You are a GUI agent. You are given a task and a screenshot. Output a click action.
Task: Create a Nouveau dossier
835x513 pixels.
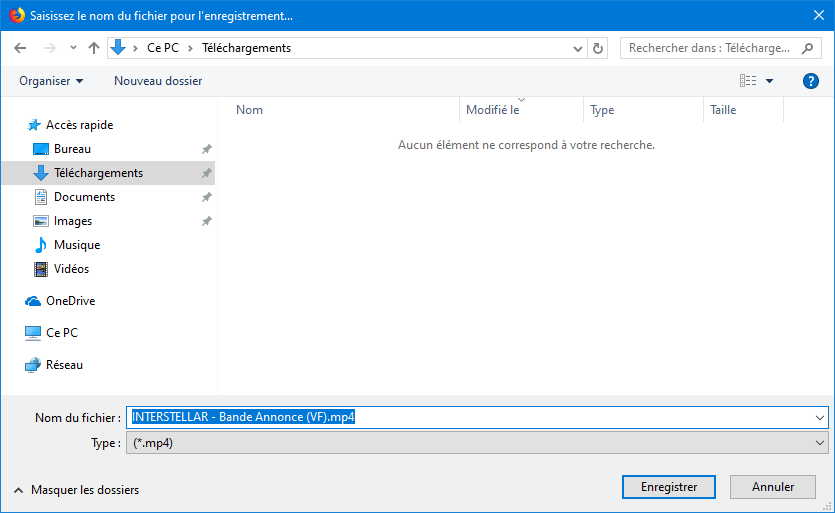click(x=158, y=81)
